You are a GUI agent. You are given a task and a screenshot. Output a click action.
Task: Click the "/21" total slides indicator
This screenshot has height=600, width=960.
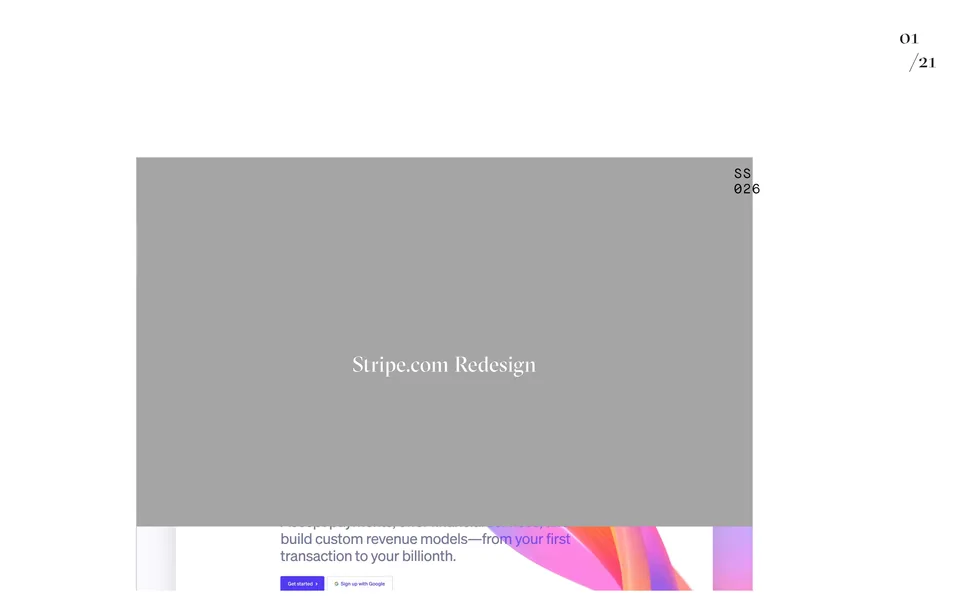(x=923, y=62)
